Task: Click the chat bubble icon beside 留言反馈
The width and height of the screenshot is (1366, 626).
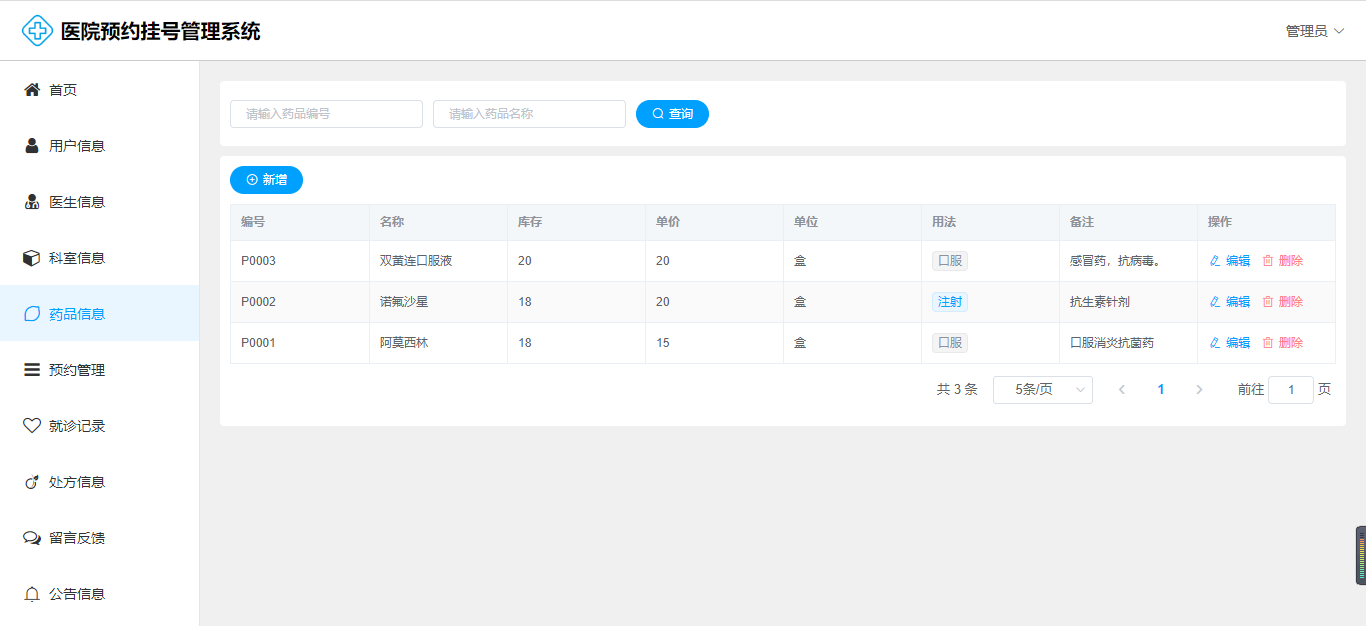Action: click(x=32, y=538)
